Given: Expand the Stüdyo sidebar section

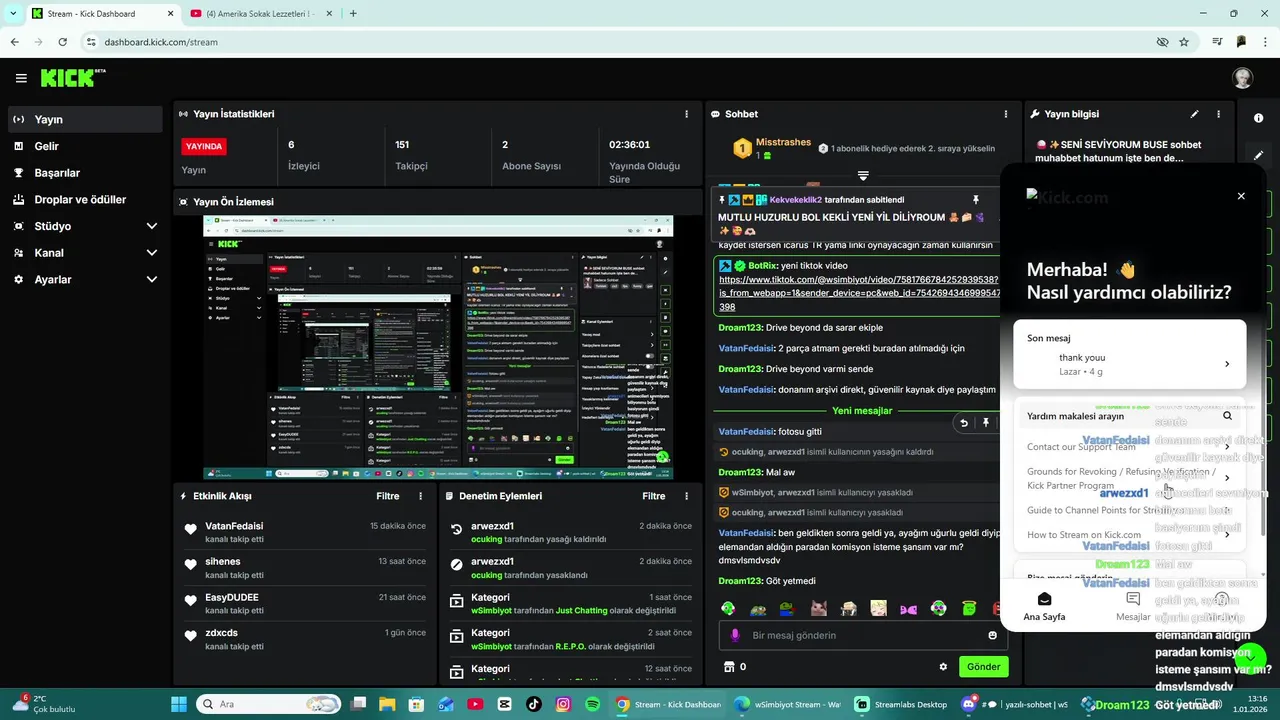Looking at the screenshot, I should 84,226.
